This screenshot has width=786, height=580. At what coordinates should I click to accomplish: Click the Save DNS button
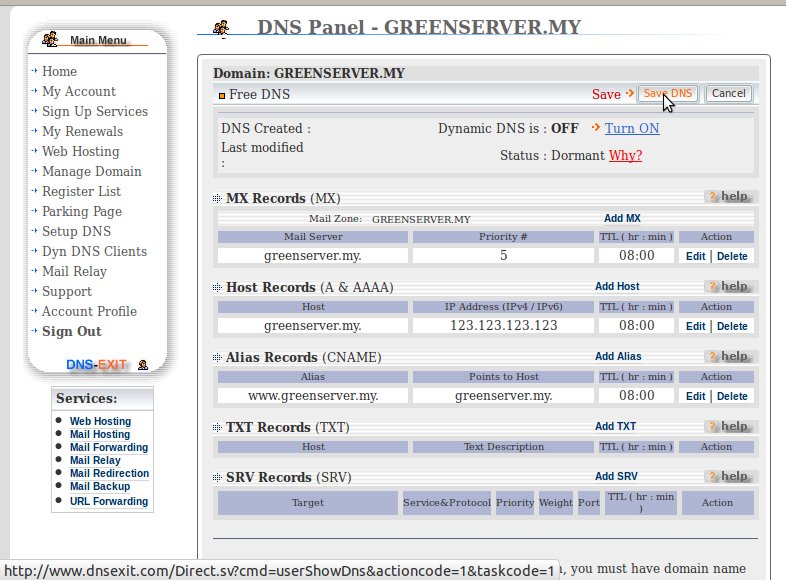(668, 93)
